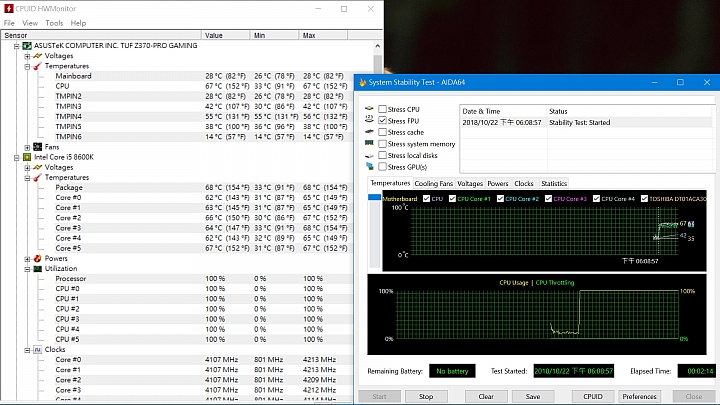
Task: Enable the Stress local disks checkbox
Action: 382,155
